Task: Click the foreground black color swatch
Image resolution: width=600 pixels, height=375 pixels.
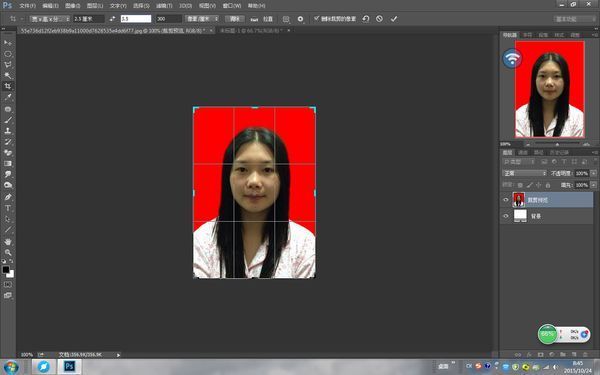Action: click(6, 269)
